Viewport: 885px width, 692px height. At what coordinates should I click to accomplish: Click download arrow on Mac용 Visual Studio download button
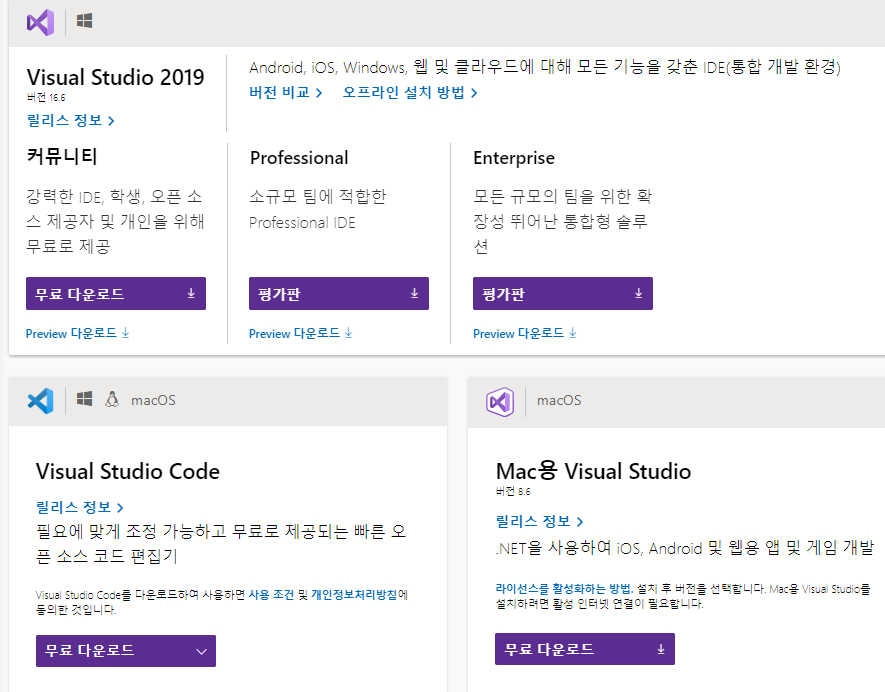[x=660, y=649]
